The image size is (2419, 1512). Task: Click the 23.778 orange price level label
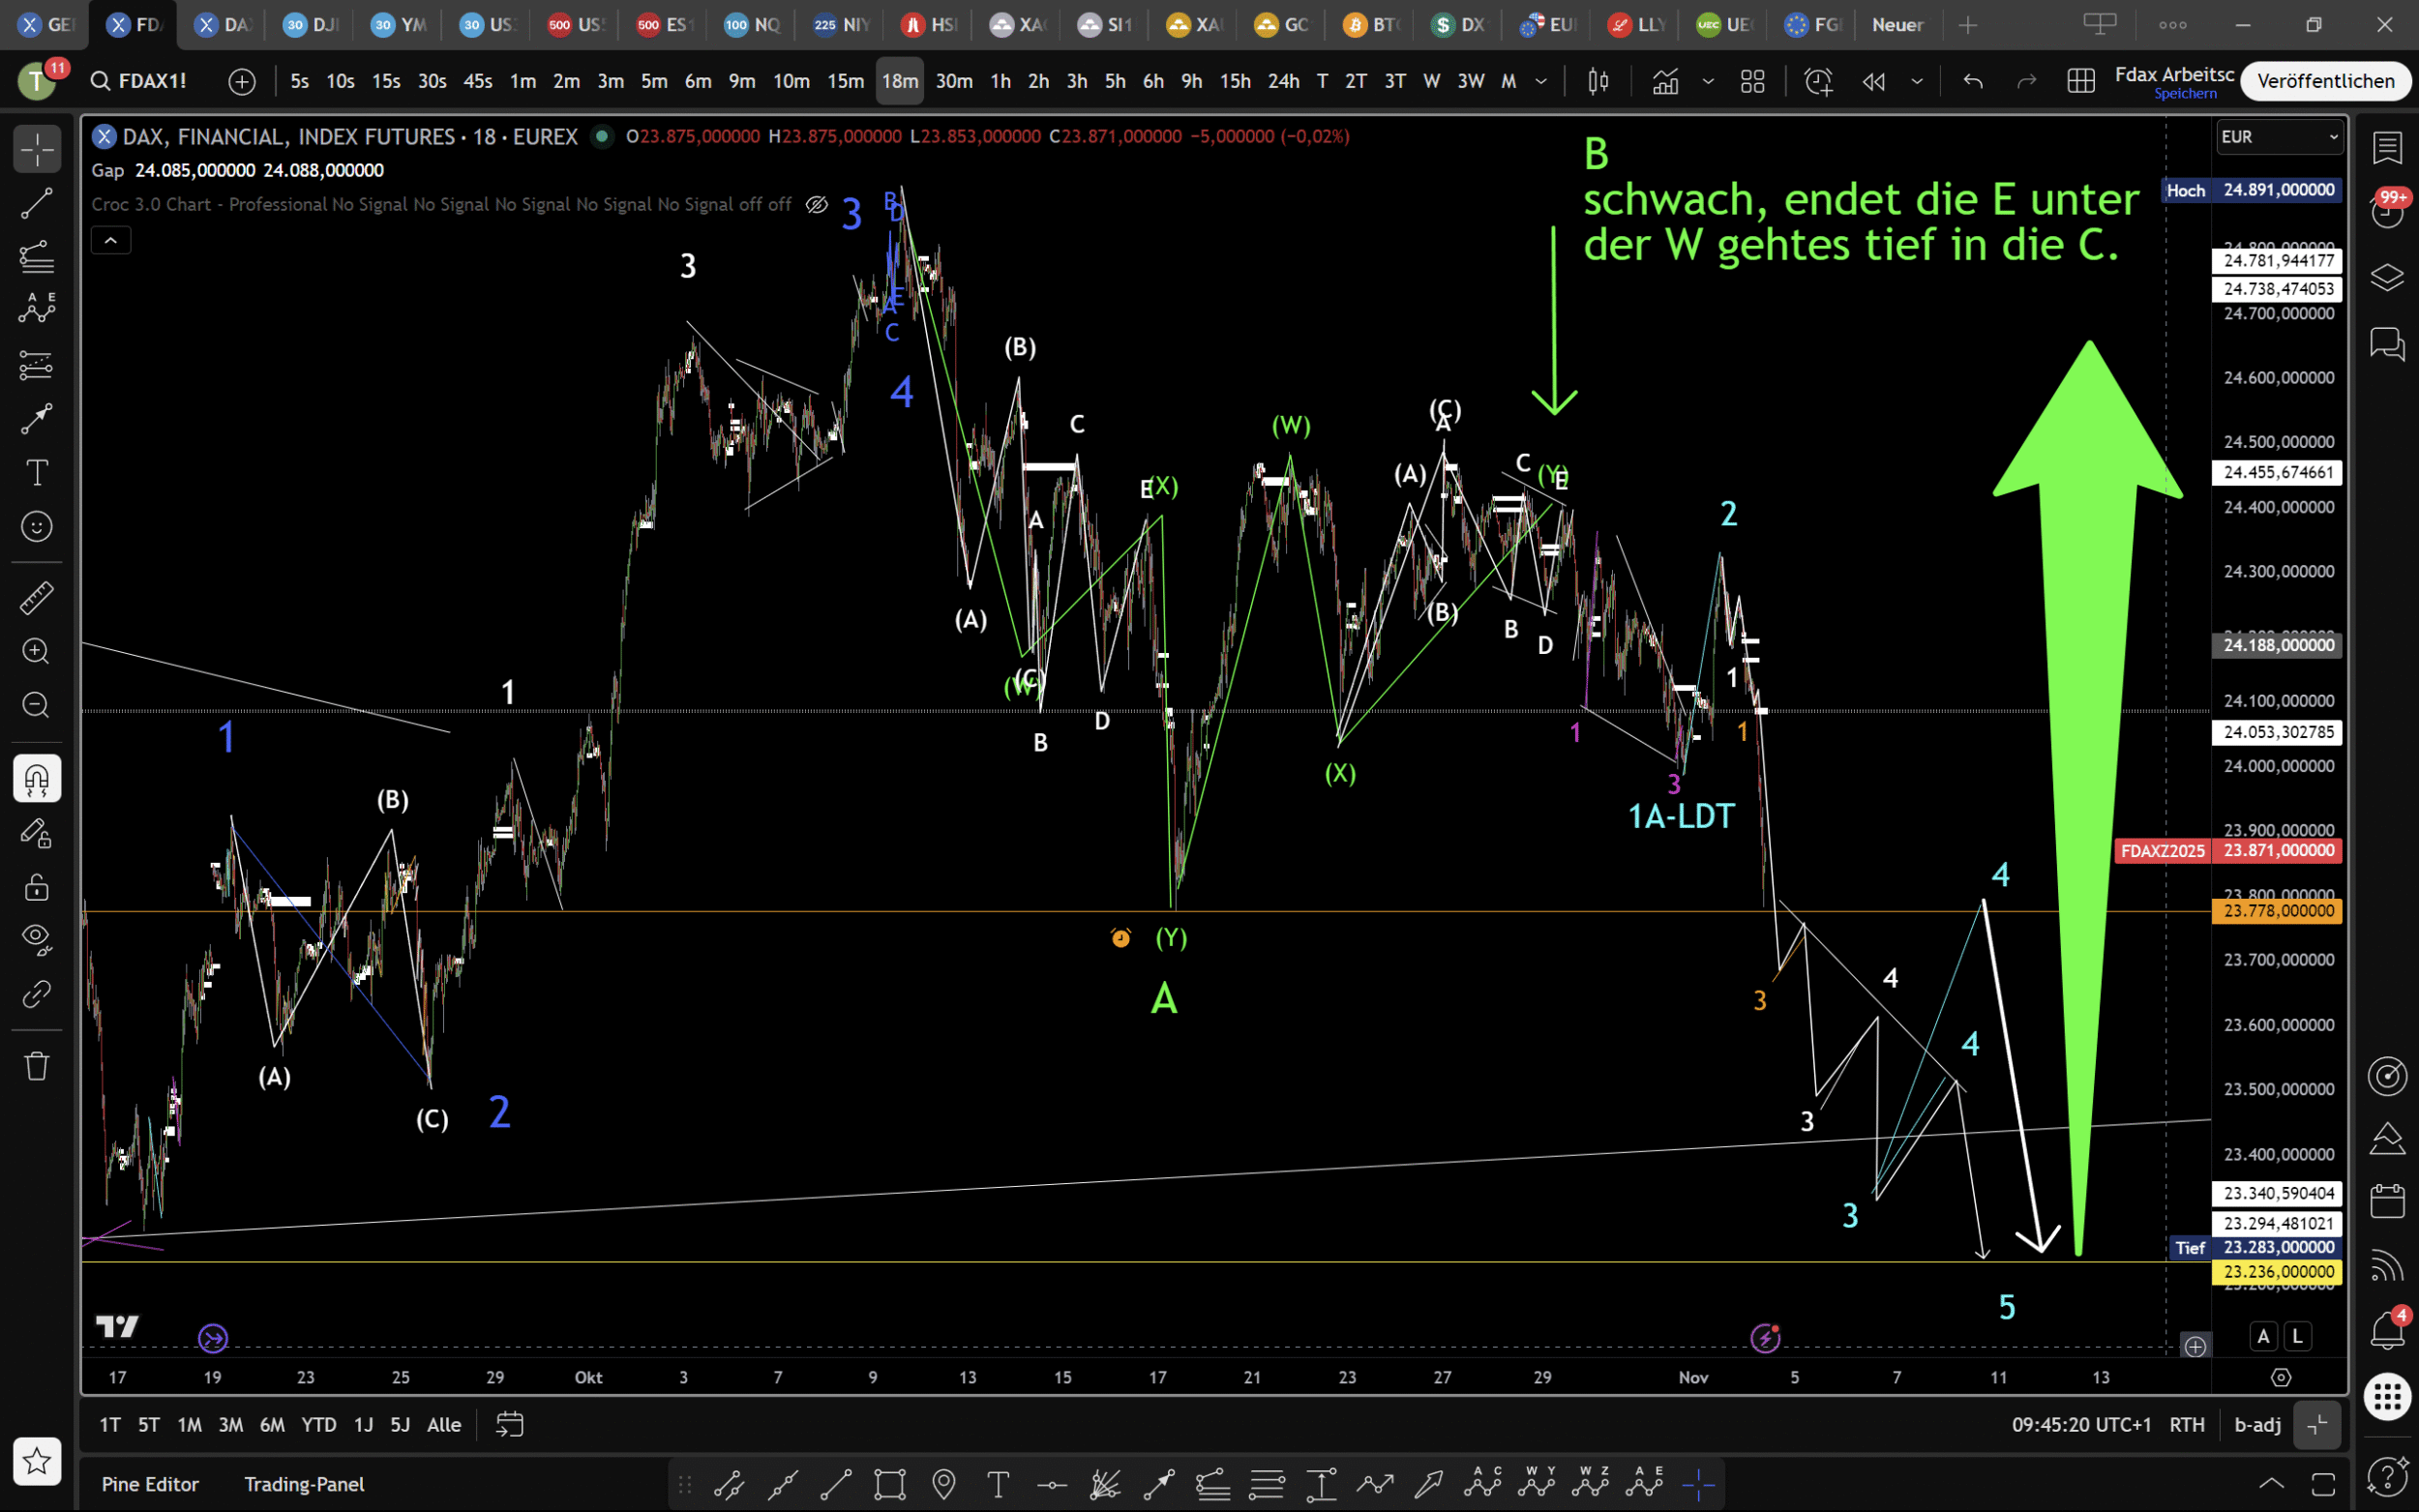click(2277, 911)
